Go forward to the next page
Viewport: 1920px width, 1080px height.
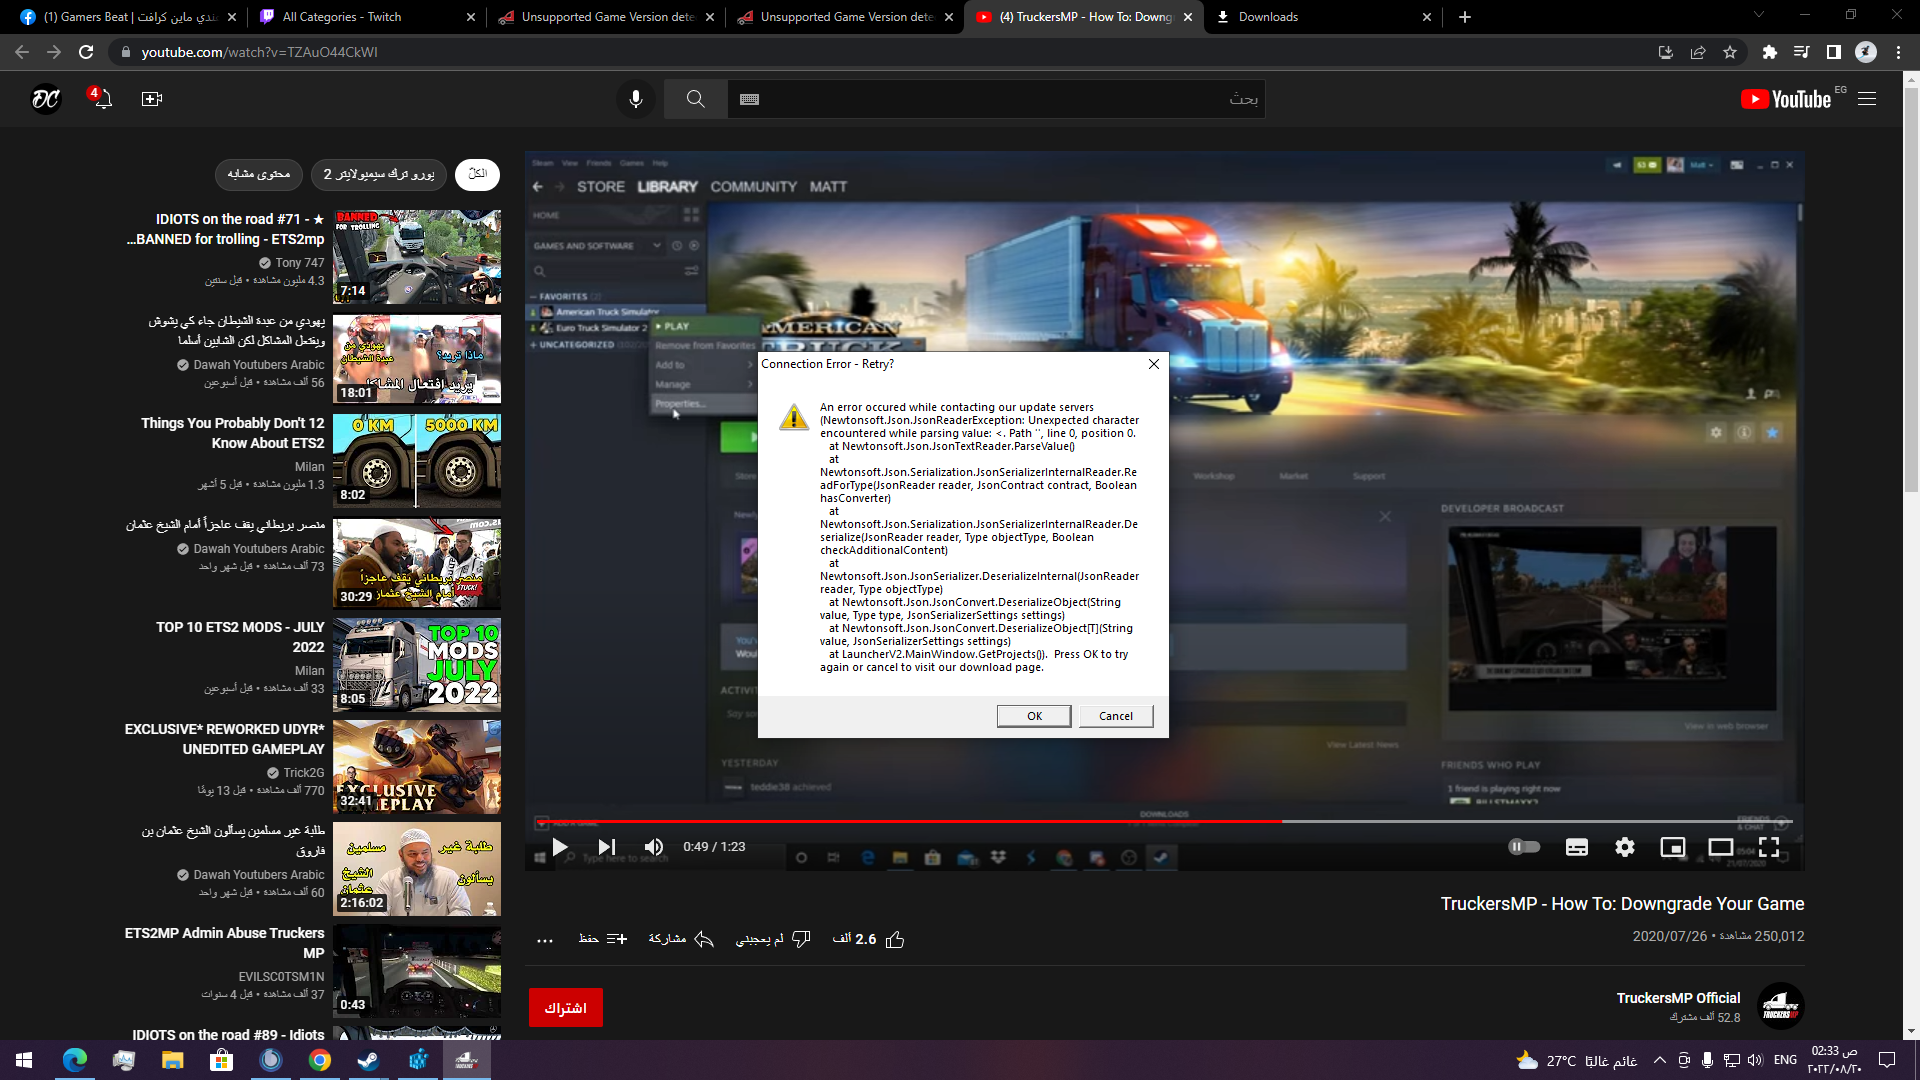(54, 52)
